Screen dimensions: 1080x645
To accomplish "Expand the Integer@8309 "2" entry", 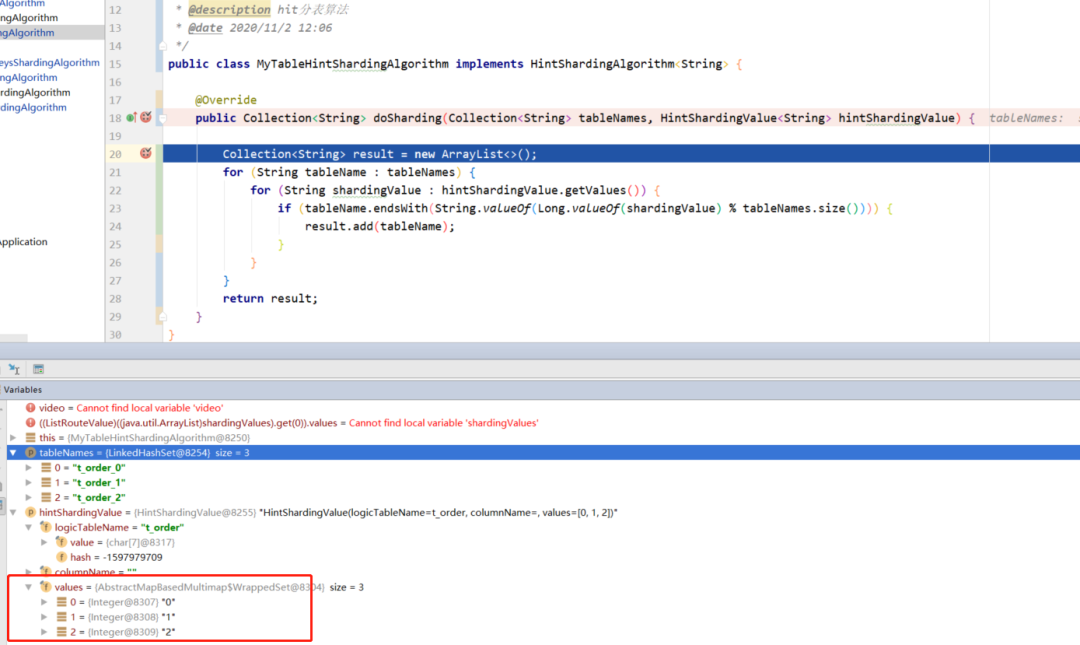I will tap(44, 632).
